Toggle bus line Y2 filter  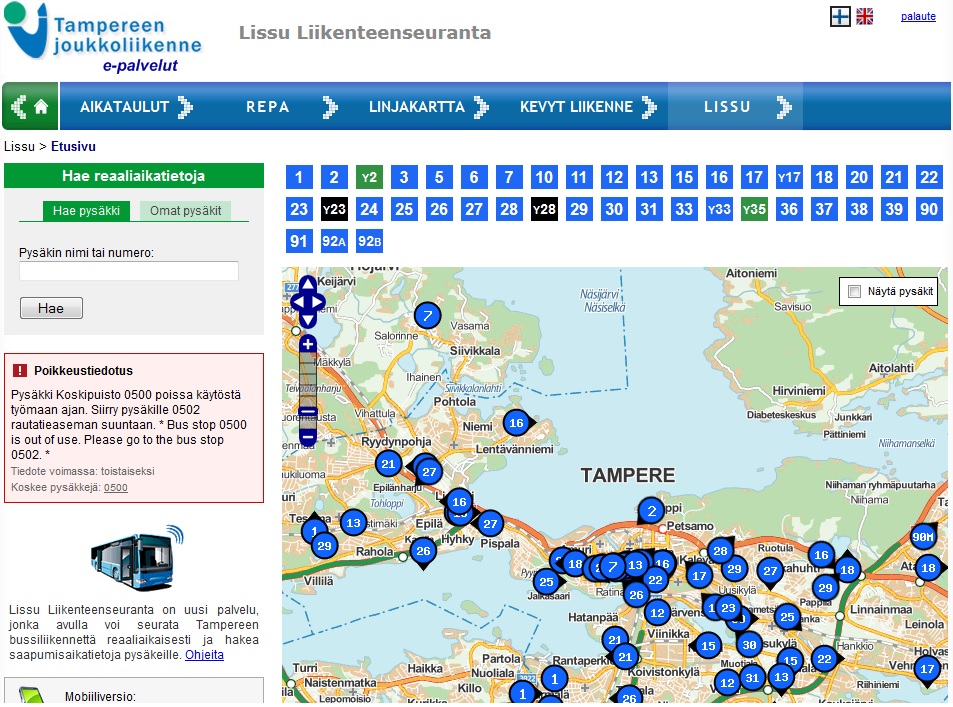369,178
